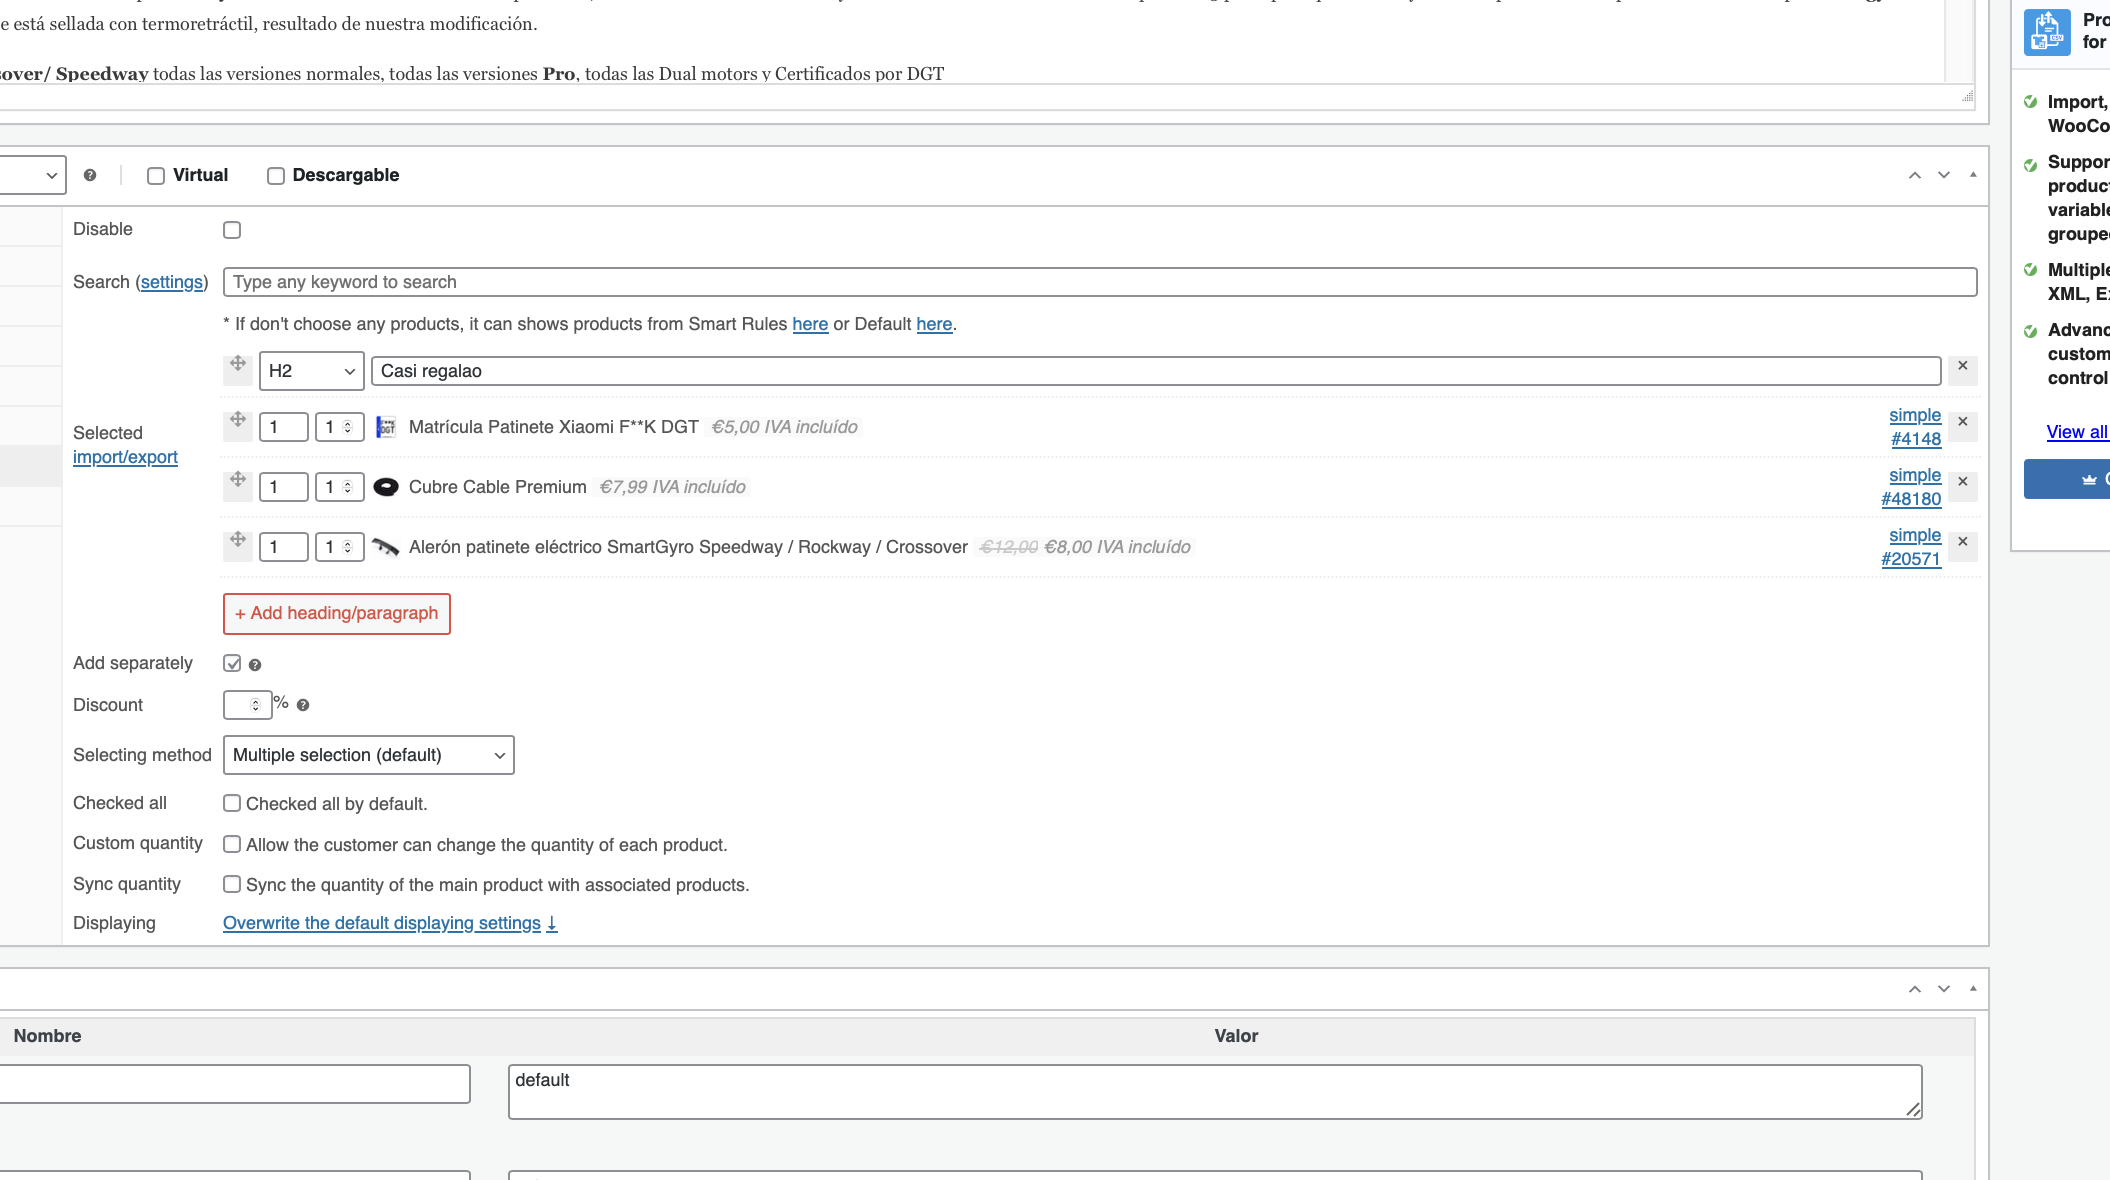Open the import/export link

[125, 457]
